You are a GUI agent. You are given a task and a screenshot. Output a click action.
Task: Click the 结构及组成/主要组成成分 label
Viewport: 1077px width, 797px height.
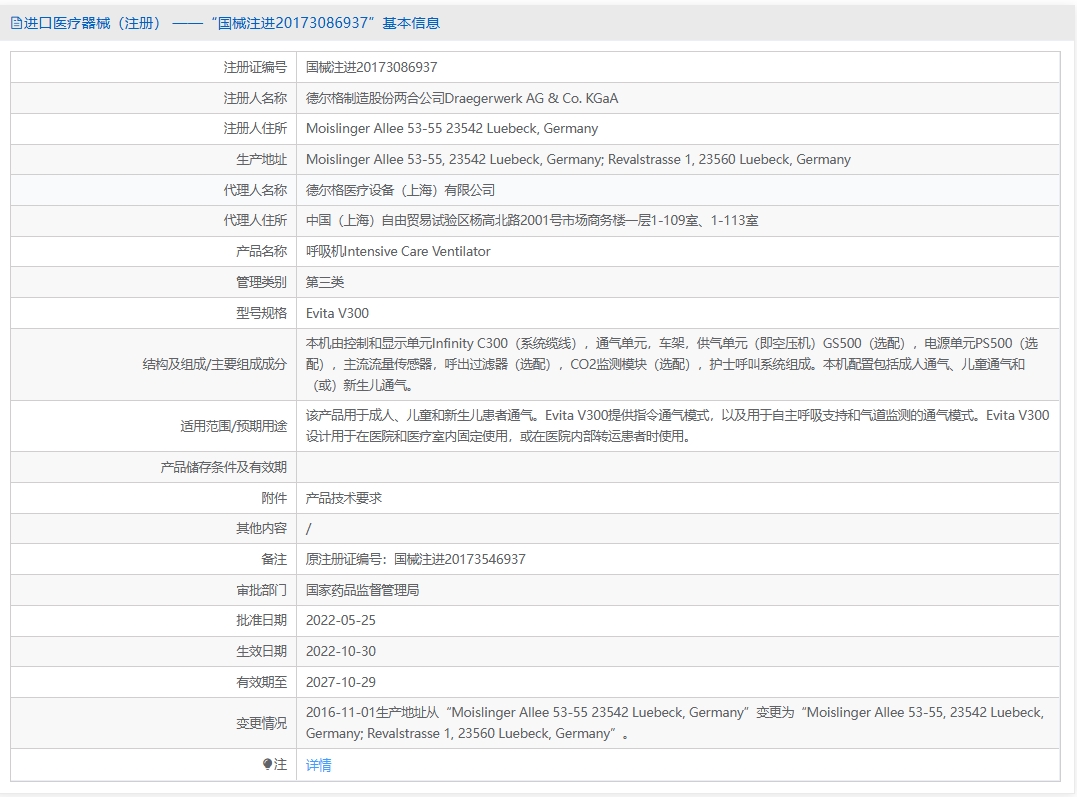(214, 364)
